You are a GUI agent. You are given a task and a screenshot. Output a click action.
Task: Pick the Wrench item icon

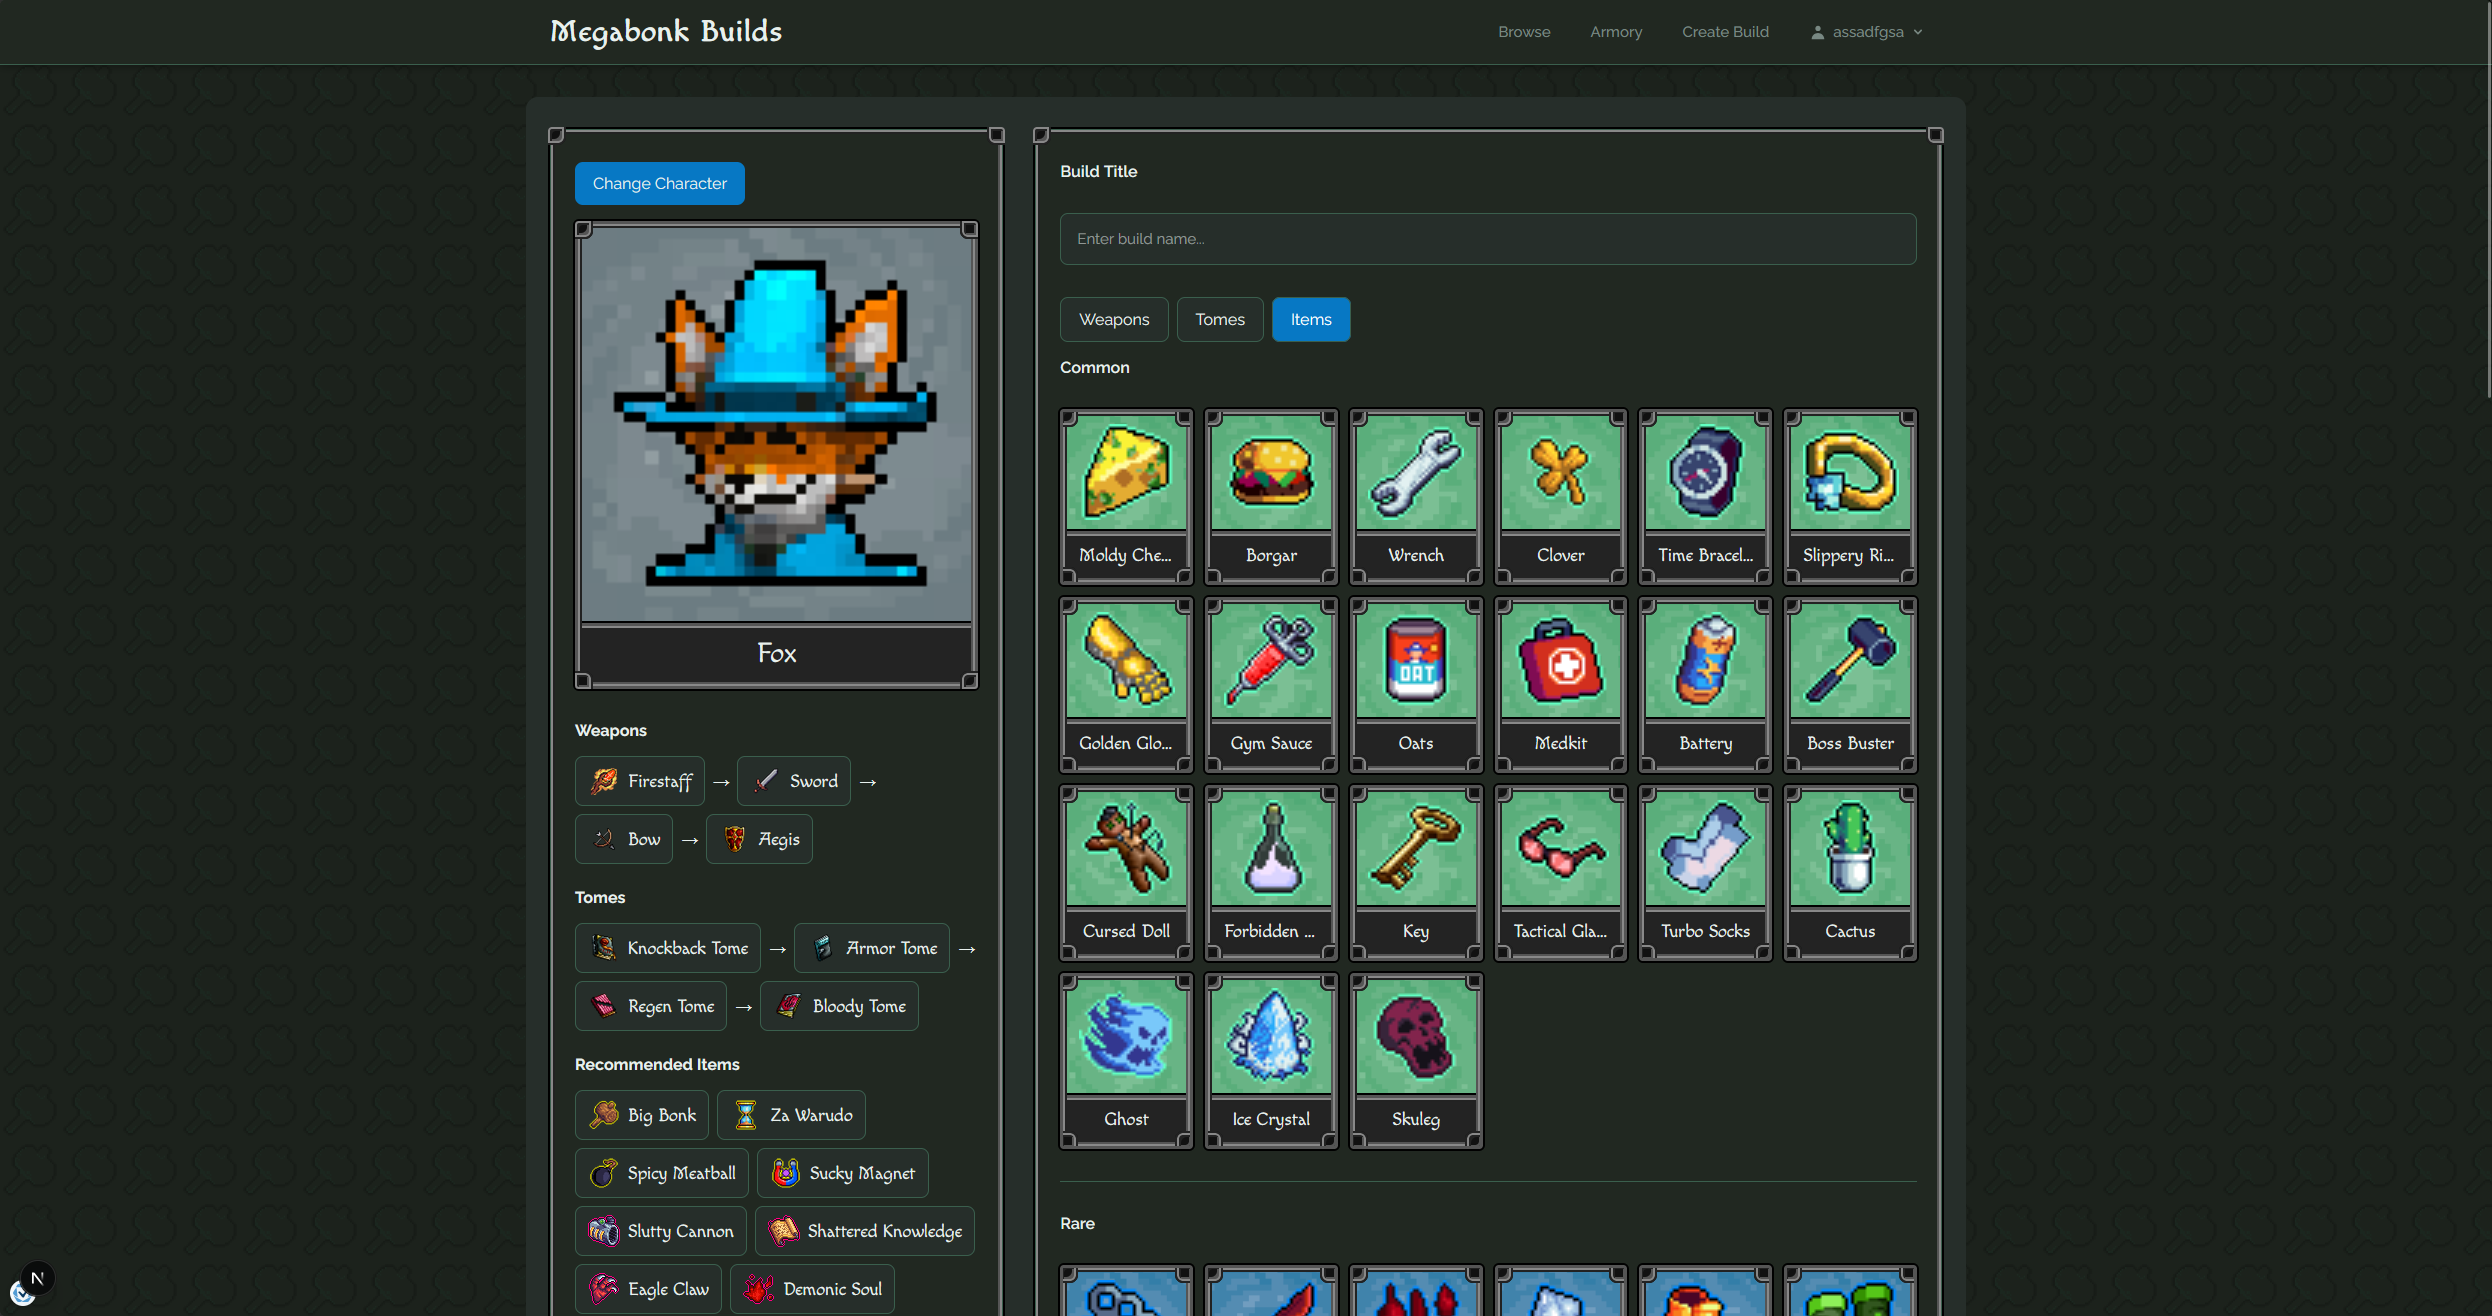1415,473
